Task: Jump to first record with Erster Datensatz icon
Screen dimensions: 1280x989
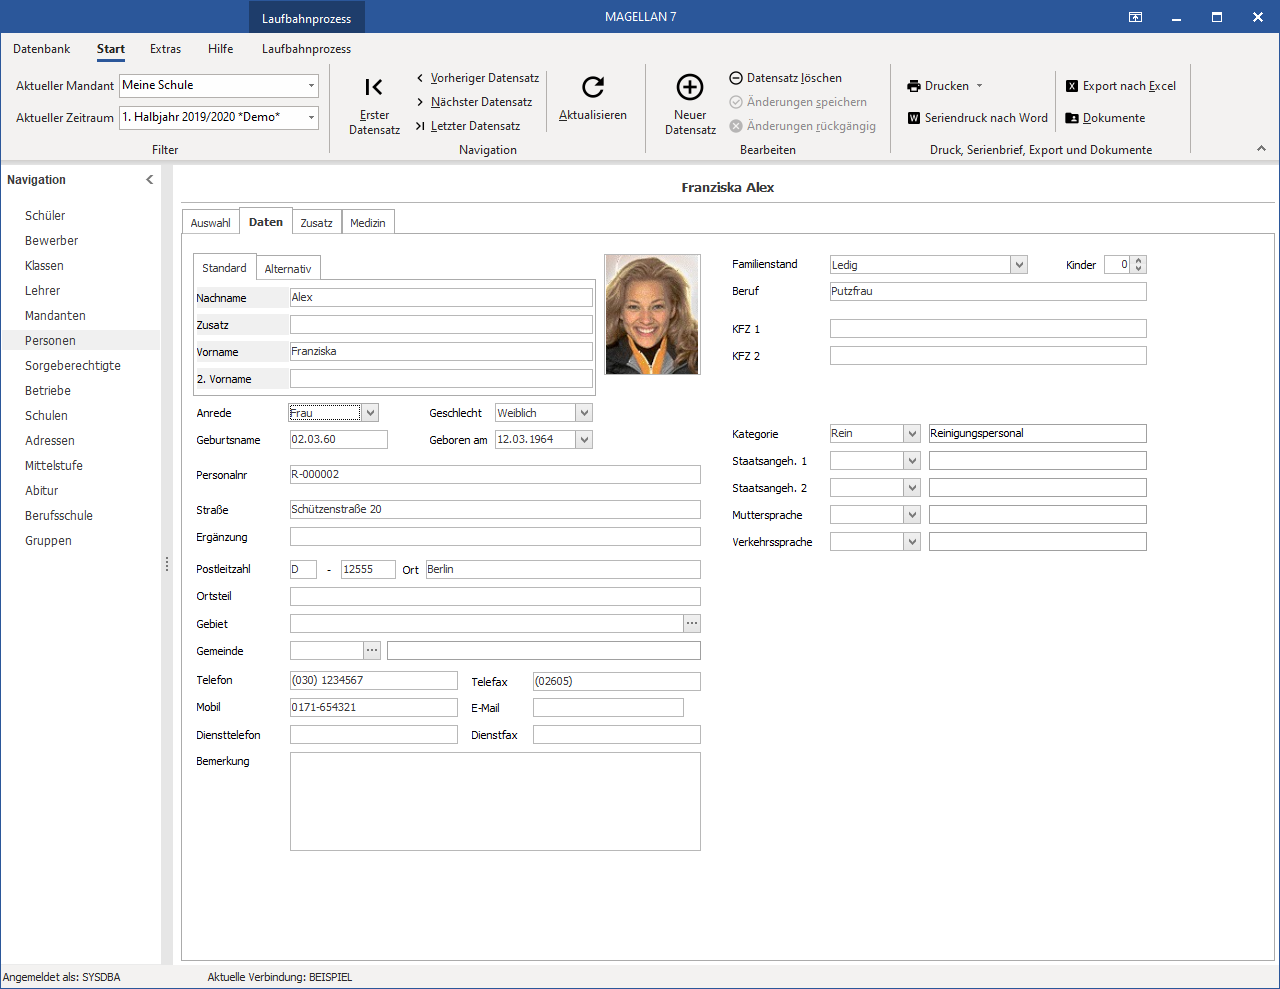Action: (x=374, y=87)
